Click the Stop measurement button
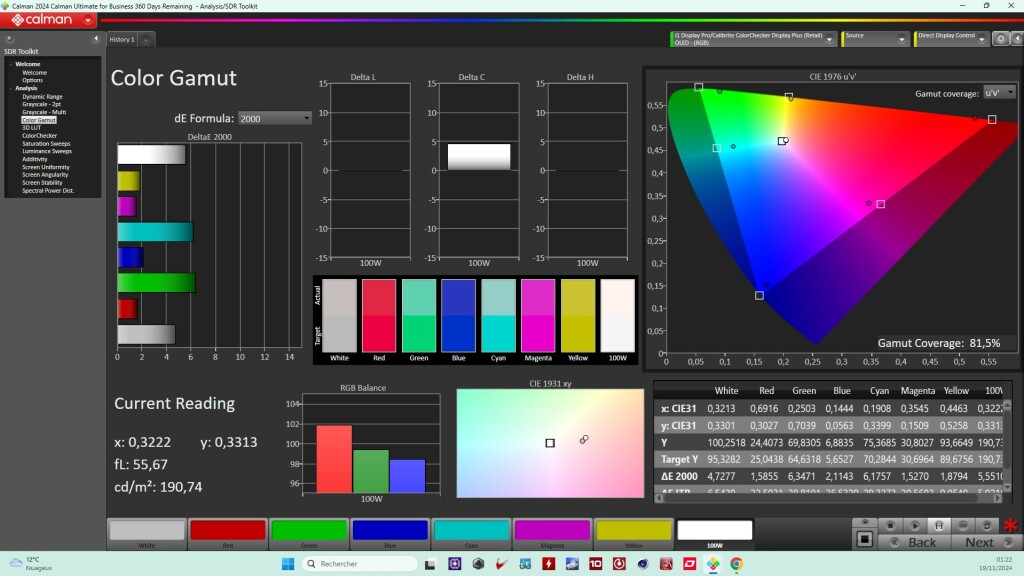The width and height of the screenshot is (1024, 576). [890, 525]
